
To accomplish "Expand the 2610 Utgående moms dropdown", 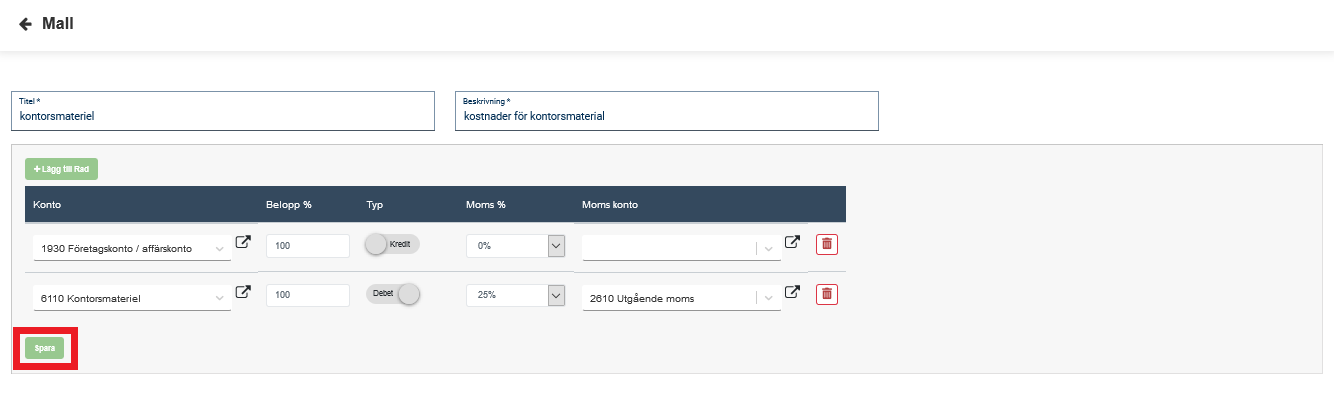I will (769, 298).
